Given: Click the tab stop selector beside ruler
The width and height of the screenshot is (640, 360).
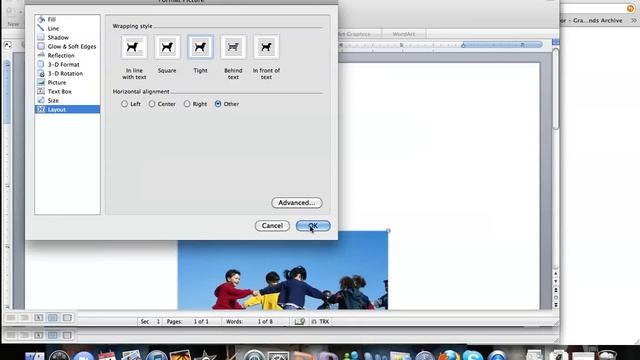Looking at the screenshot, I should click(8, 44).
